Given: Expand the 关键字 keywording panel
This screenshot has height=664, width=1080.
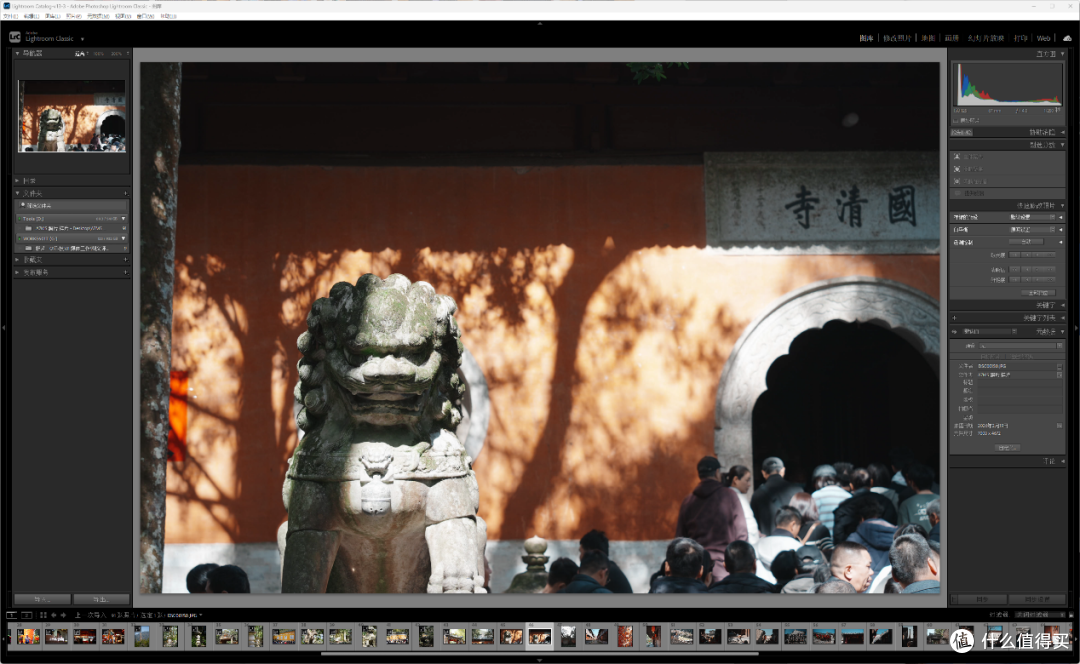Looking at the screenshot, I should click(1063, 305).
